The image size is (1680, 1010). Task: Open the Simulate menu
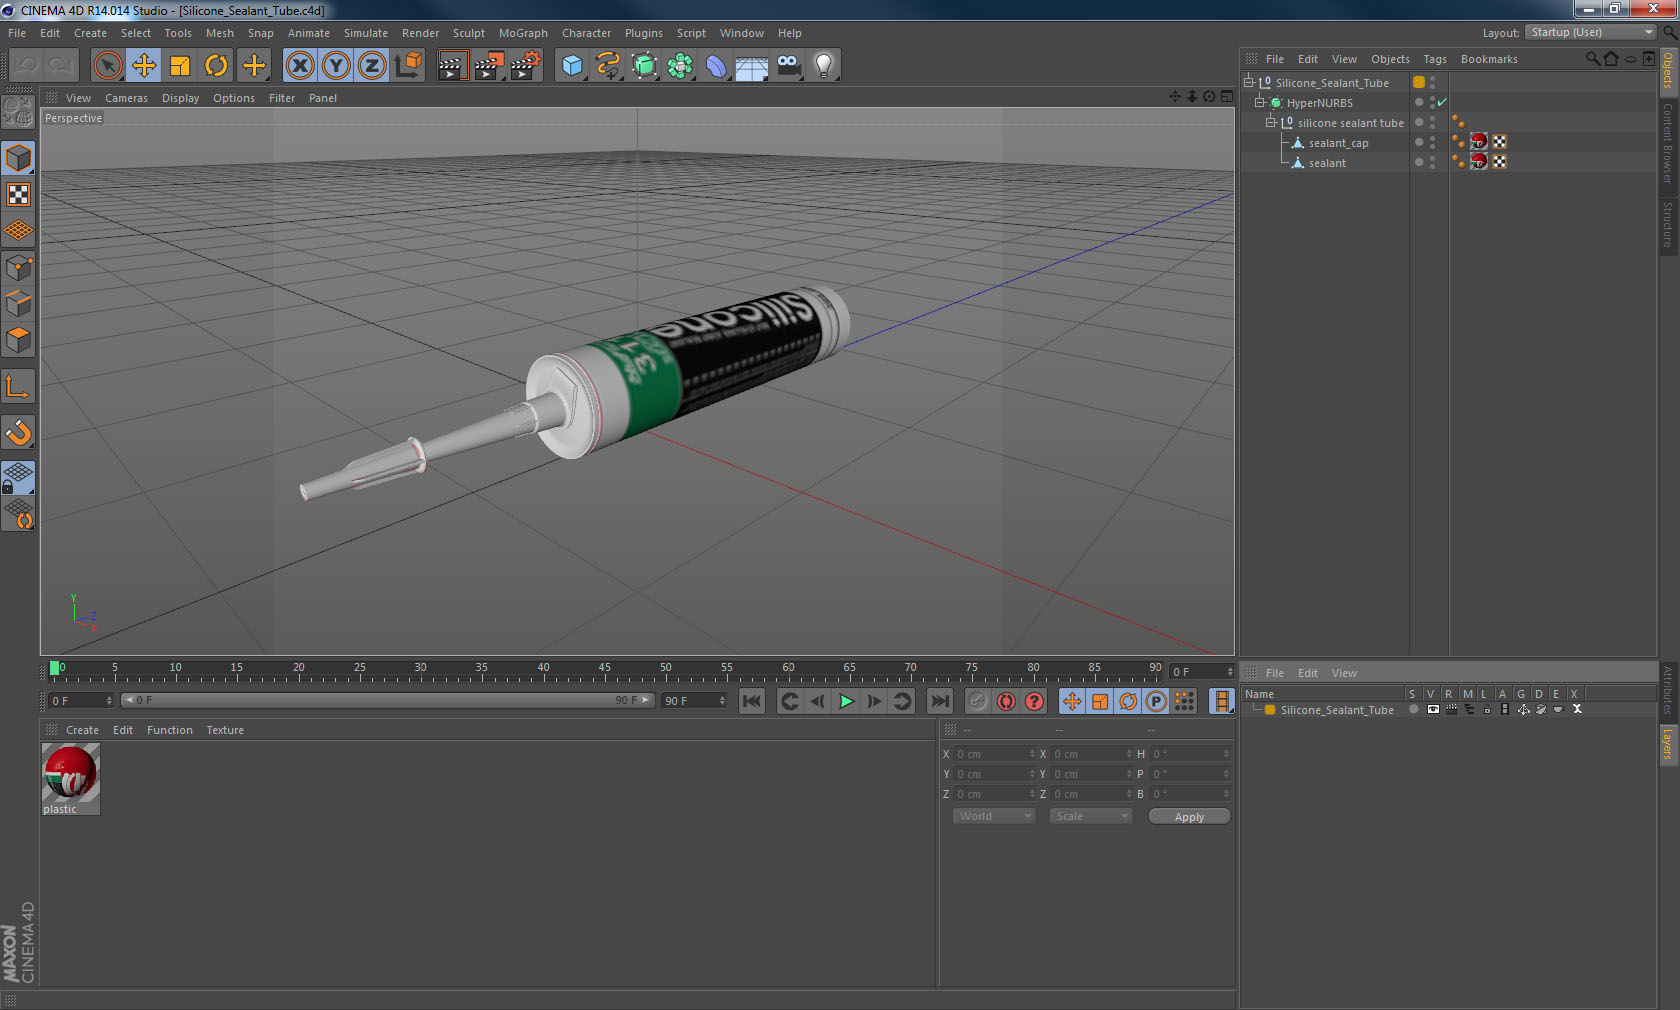(366, 33)
